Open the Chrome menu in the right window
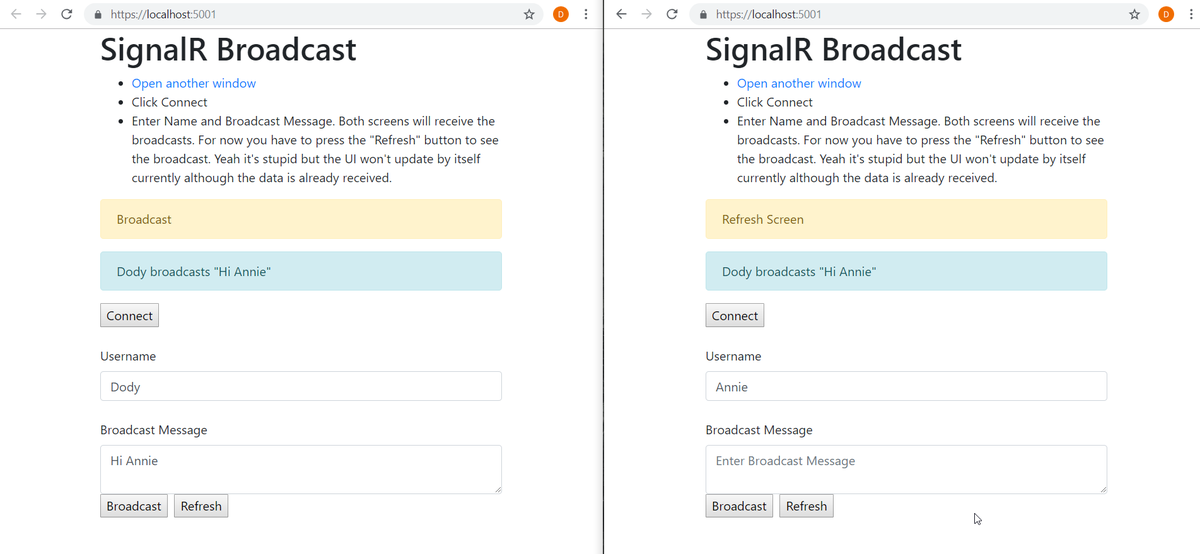 point(1190,15)
